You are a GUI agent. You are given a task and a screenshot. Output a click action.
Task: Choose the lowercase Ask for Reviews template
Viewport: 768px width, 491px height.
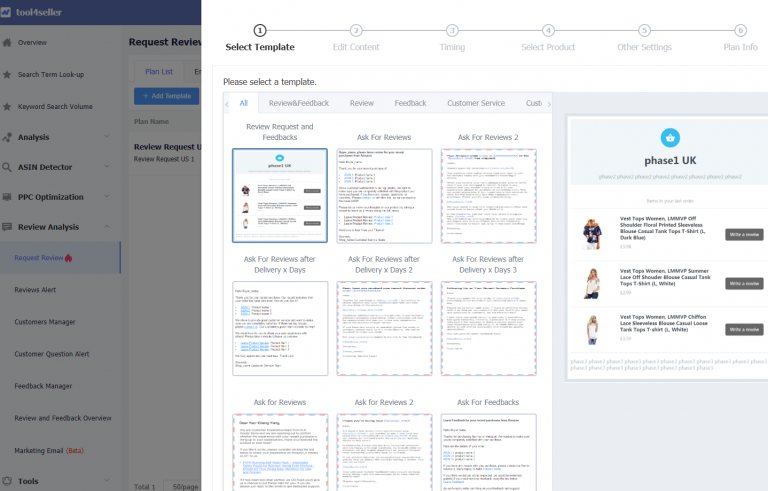pos(280,452)
